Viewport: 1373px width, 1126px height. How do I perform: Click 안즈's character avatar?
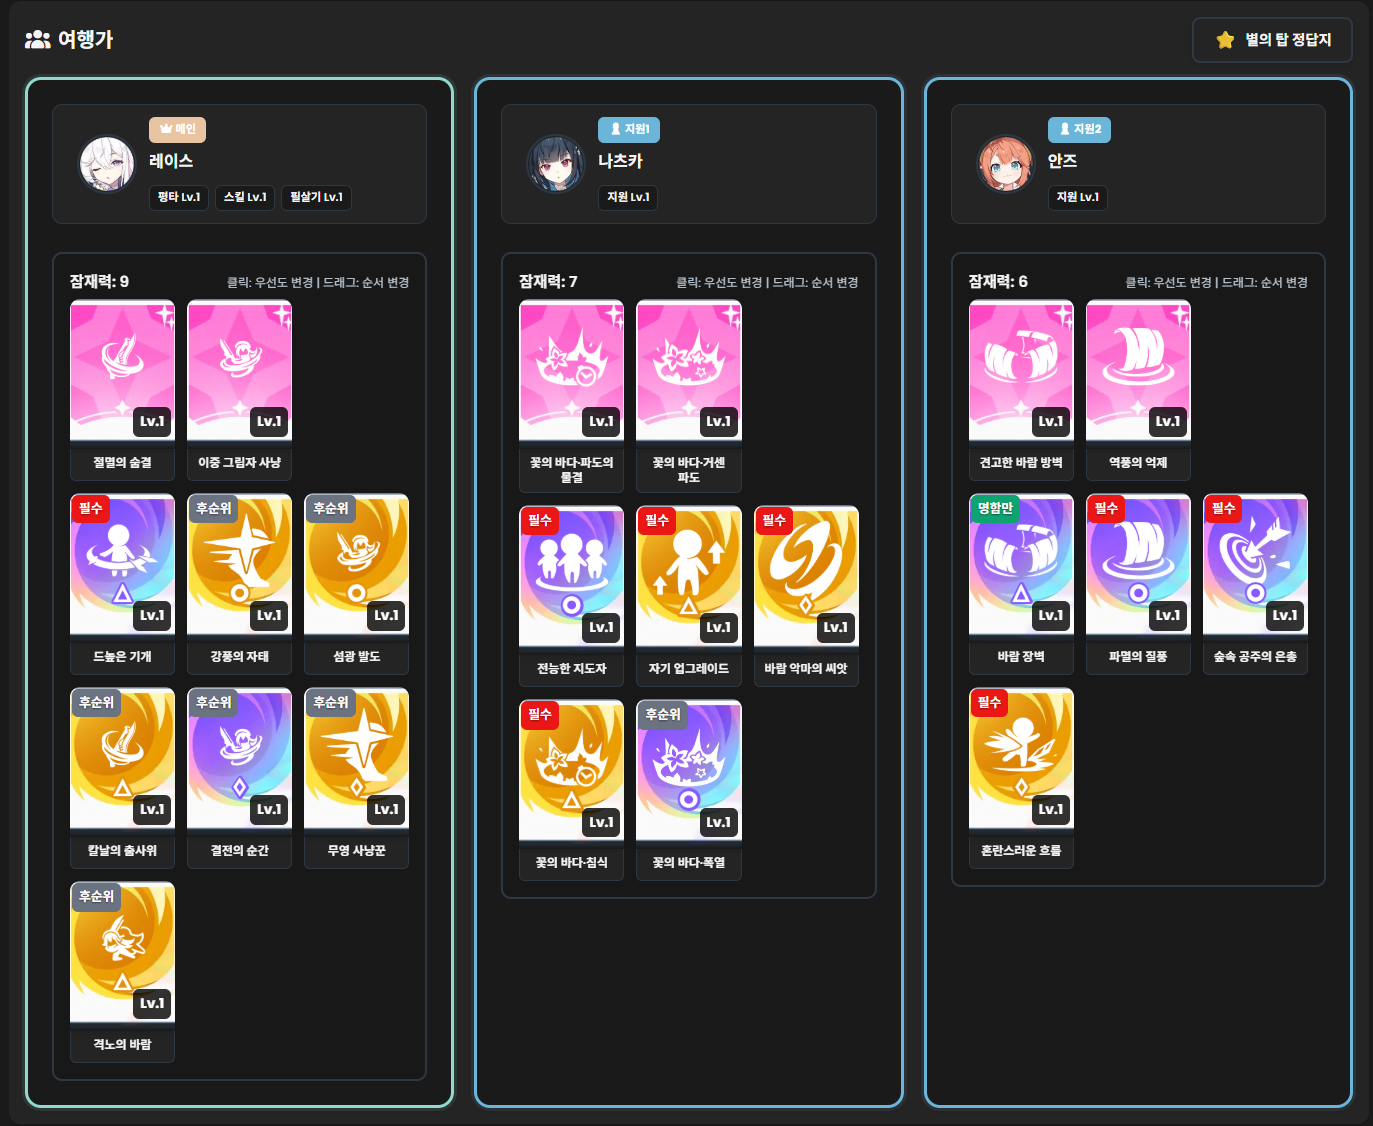pos(1005,164)
